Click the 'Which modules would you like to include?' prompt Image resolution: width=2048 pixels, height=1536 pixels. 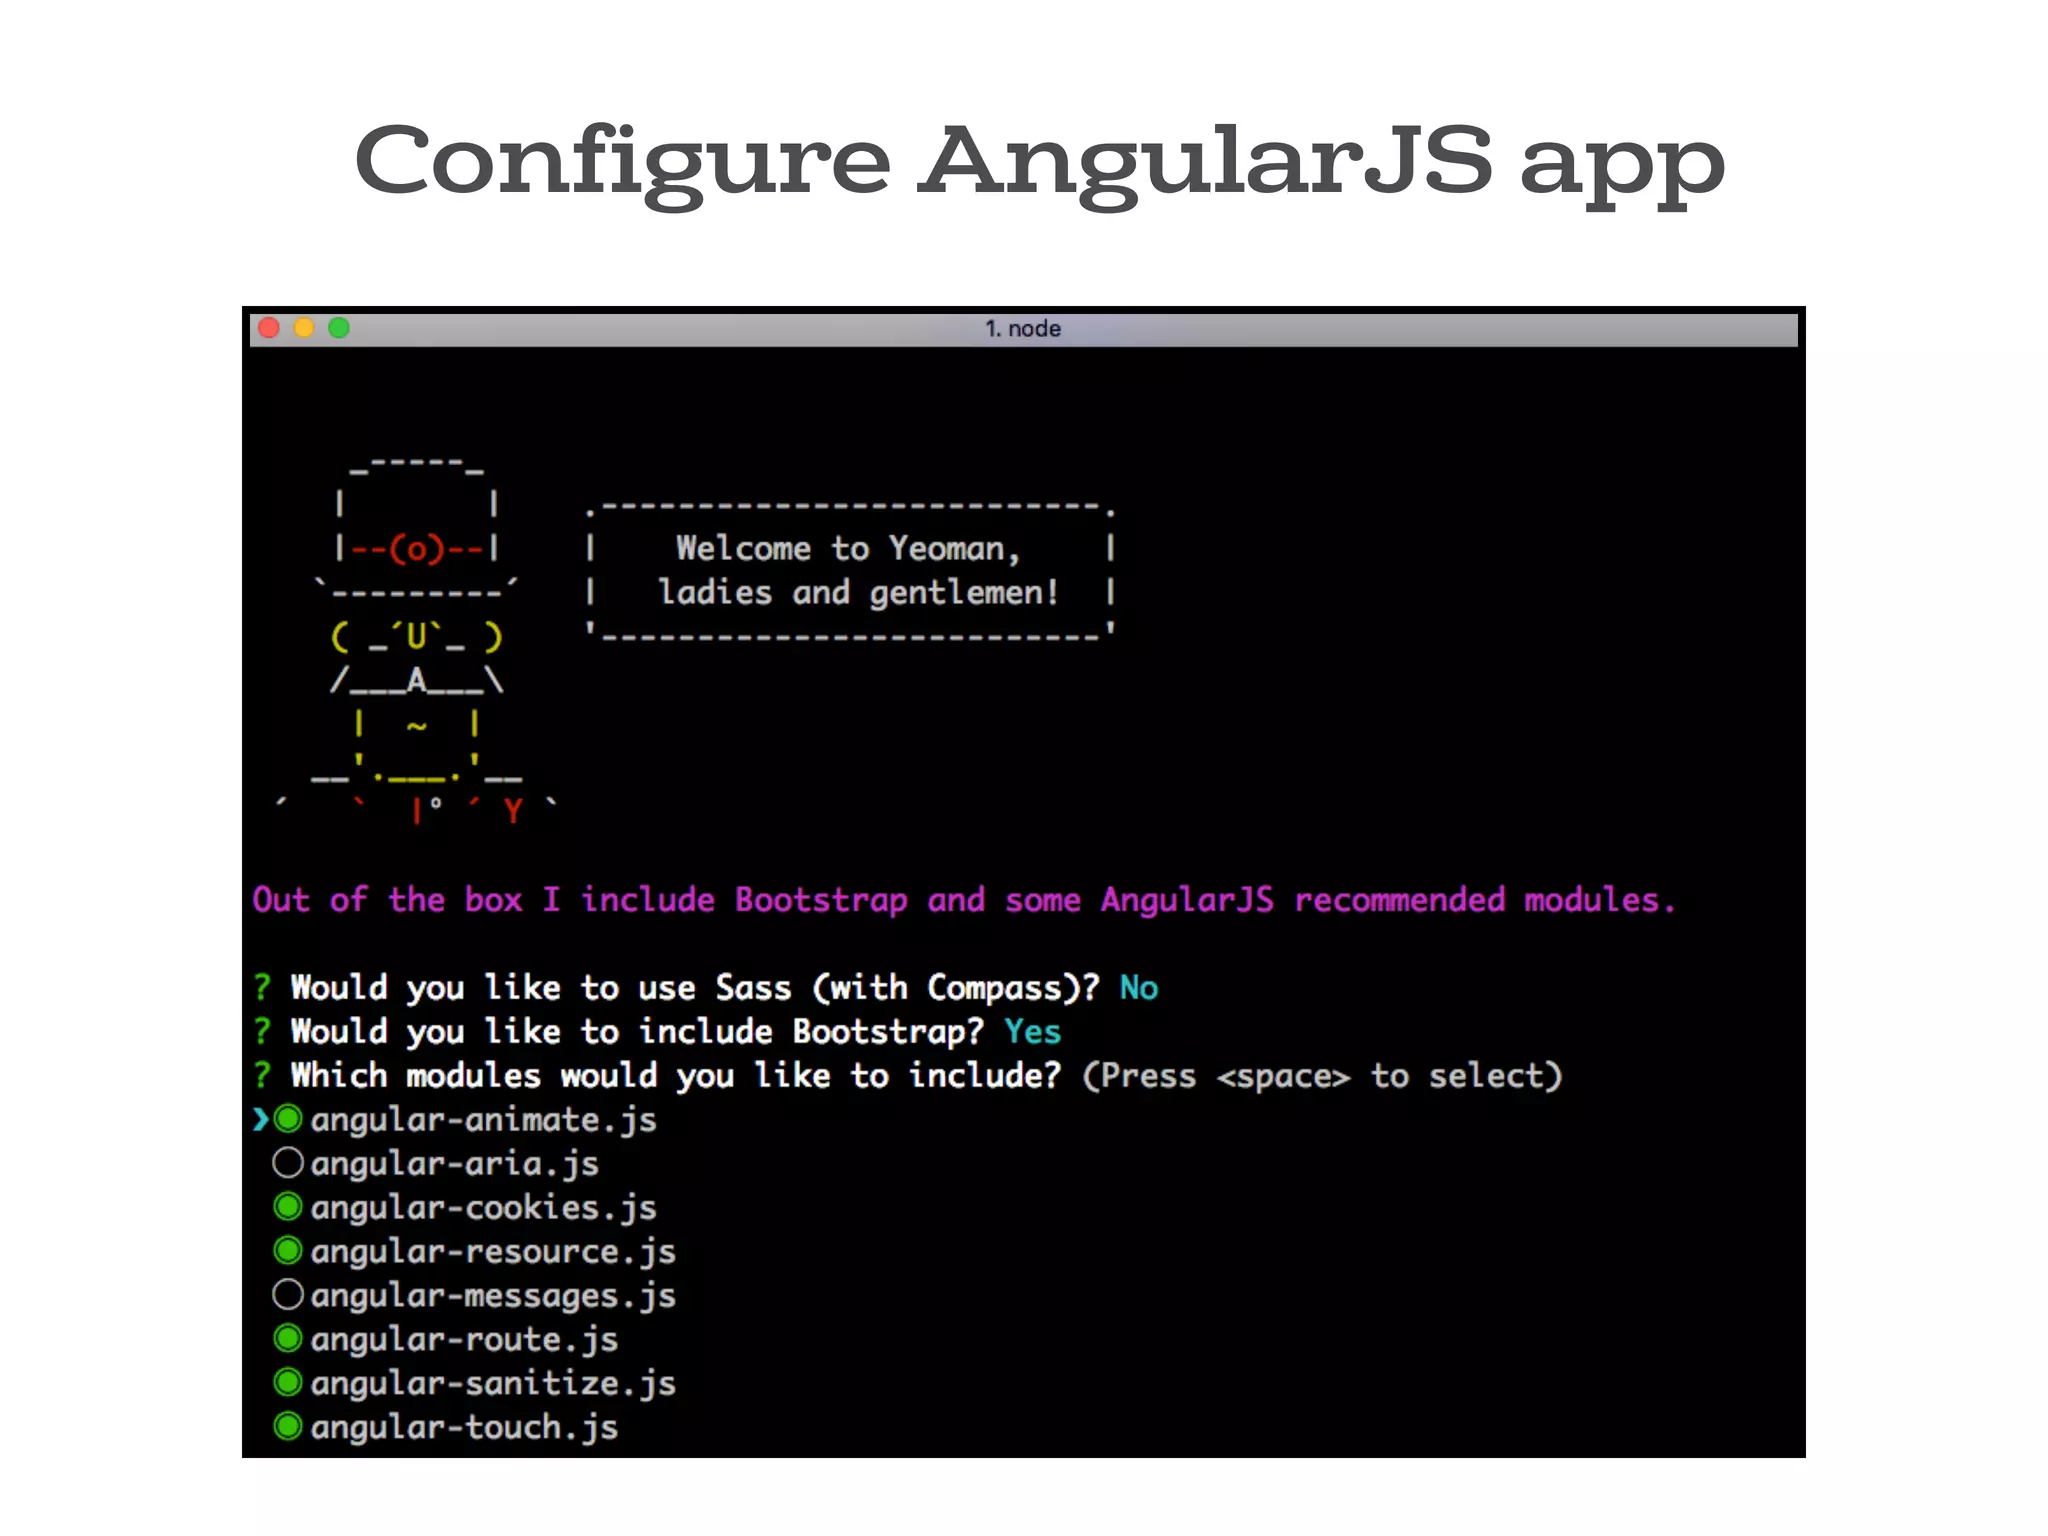[x=676, y=1076]
